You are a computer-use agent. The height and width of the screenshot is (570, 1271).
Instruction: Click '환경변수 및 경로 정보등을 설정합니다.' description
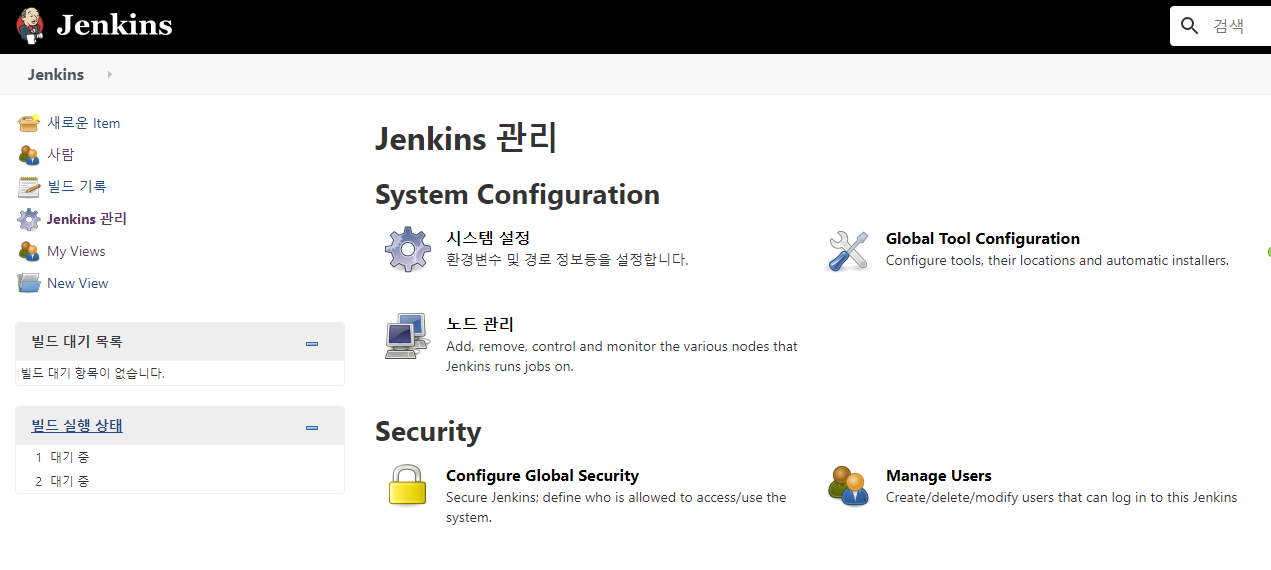click(x=567, y=260)
